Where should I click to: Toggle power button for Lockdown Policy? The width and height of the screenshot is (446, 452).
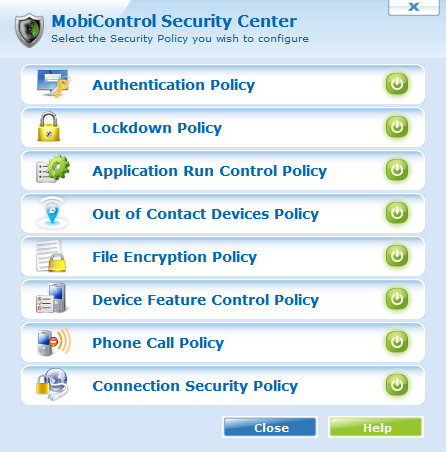click(397, 127)
